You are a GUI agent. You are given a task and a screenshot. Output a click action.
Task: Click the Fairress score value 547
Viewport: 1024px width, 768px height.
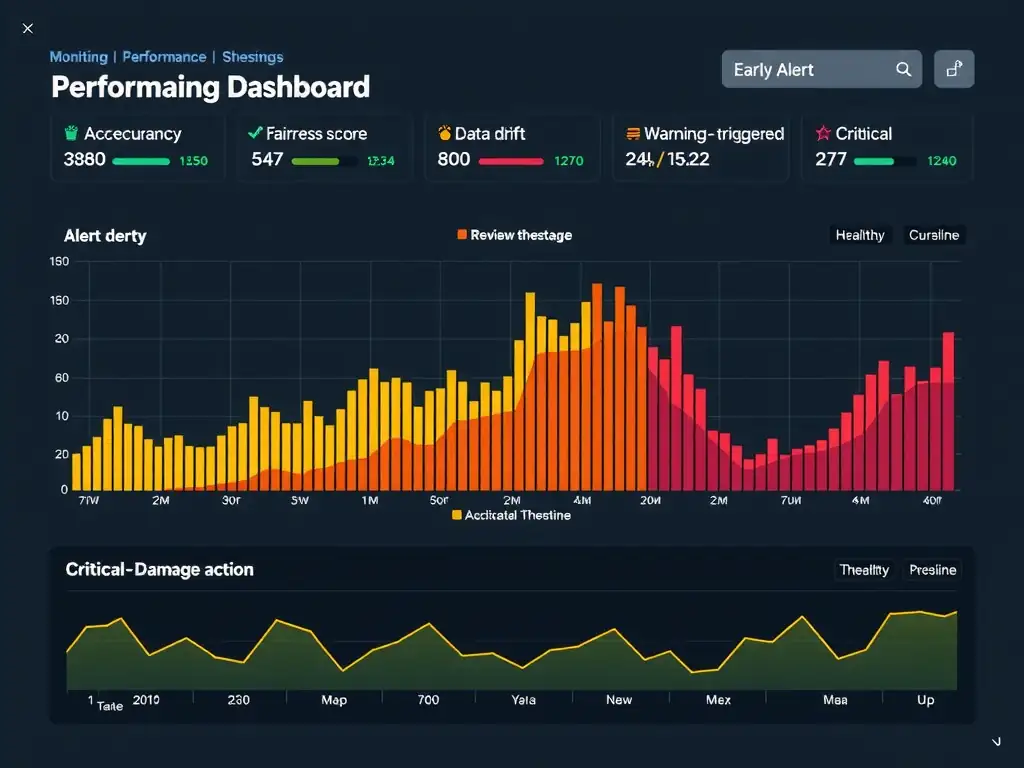[x=267, y=159]
